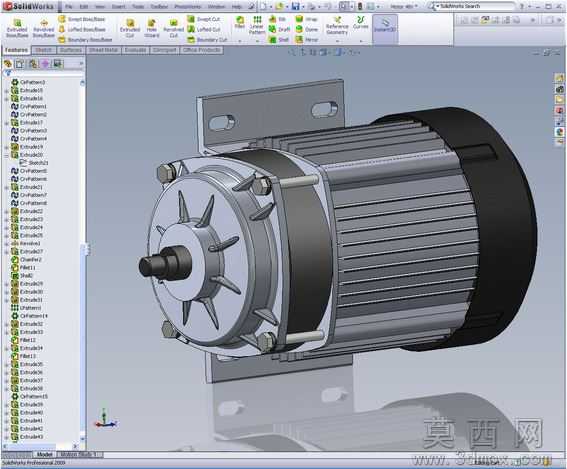This screenshot has height=469, width=567.
Task: Select the Draft tool
Action: (280, 29)
